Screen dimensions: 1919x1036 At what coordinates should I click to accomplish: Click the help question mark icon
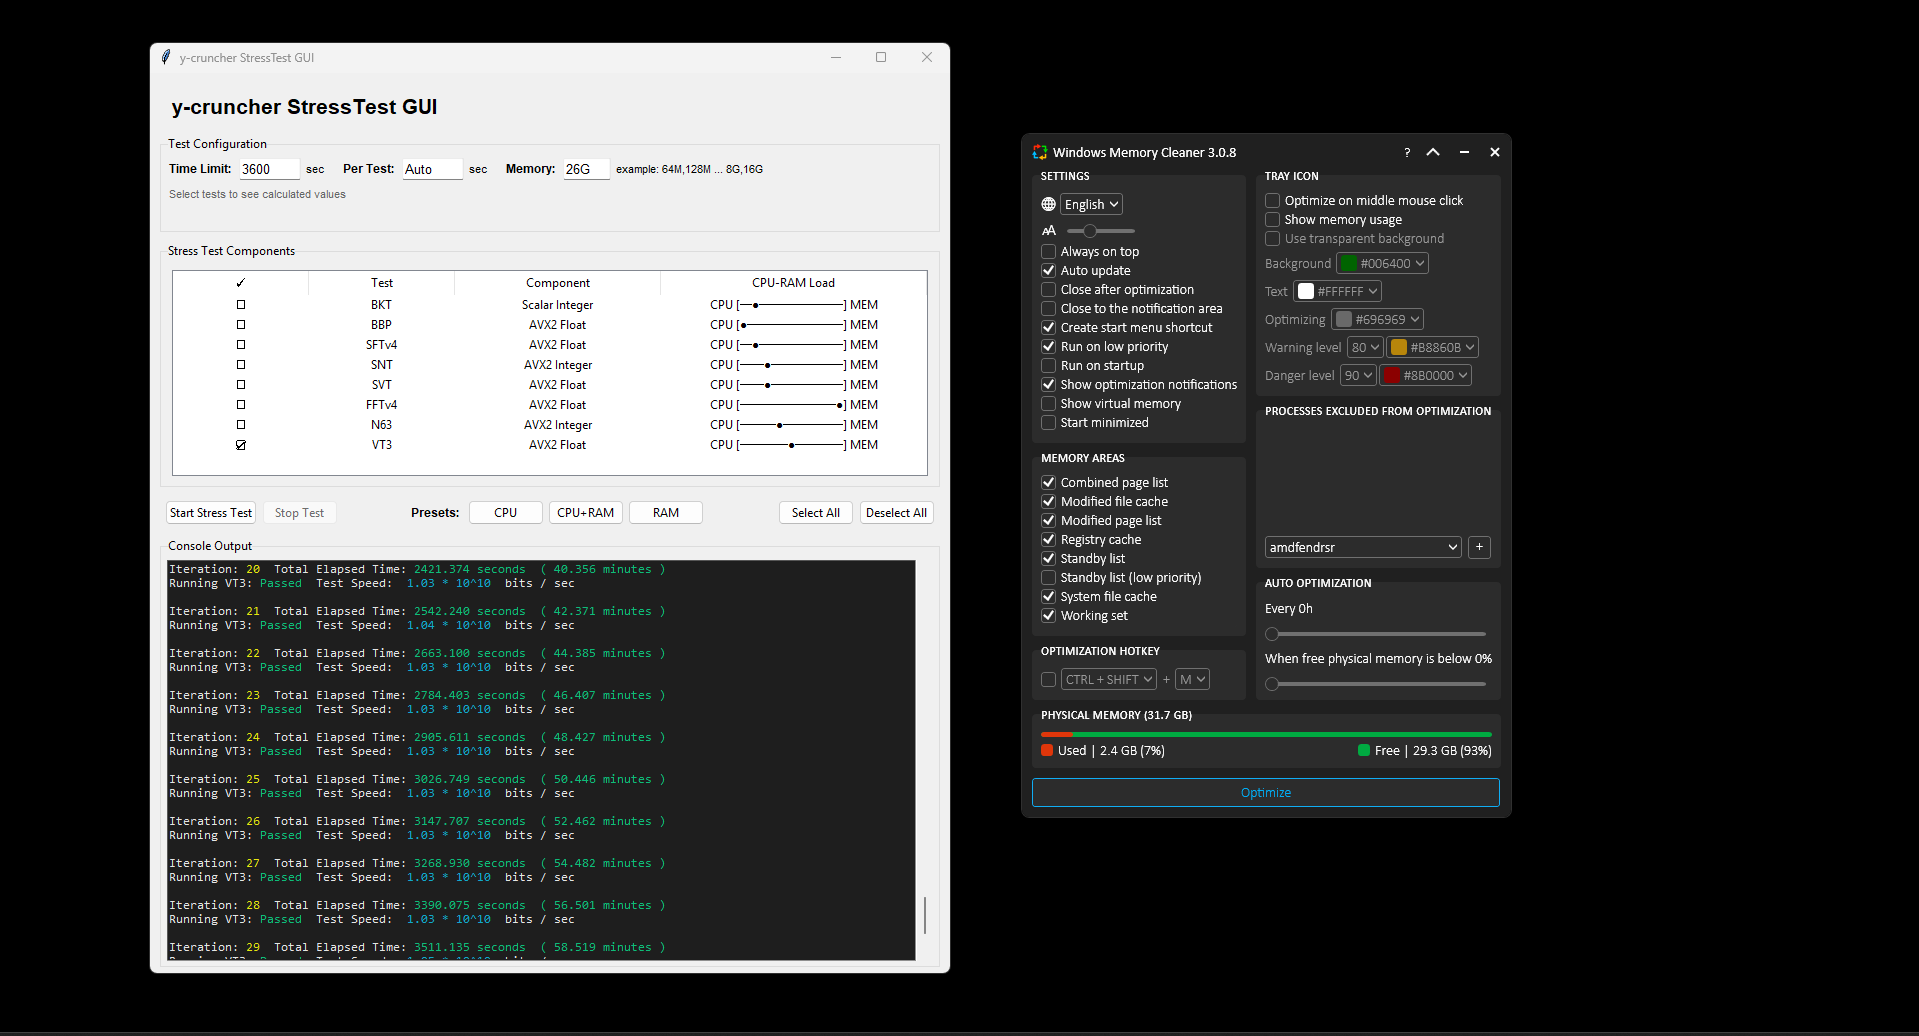(x=1407, y=153)
